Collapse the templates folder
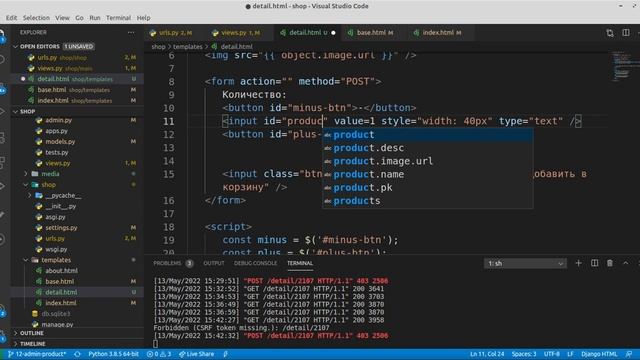 pyautogui.click(x=26, y=260)
